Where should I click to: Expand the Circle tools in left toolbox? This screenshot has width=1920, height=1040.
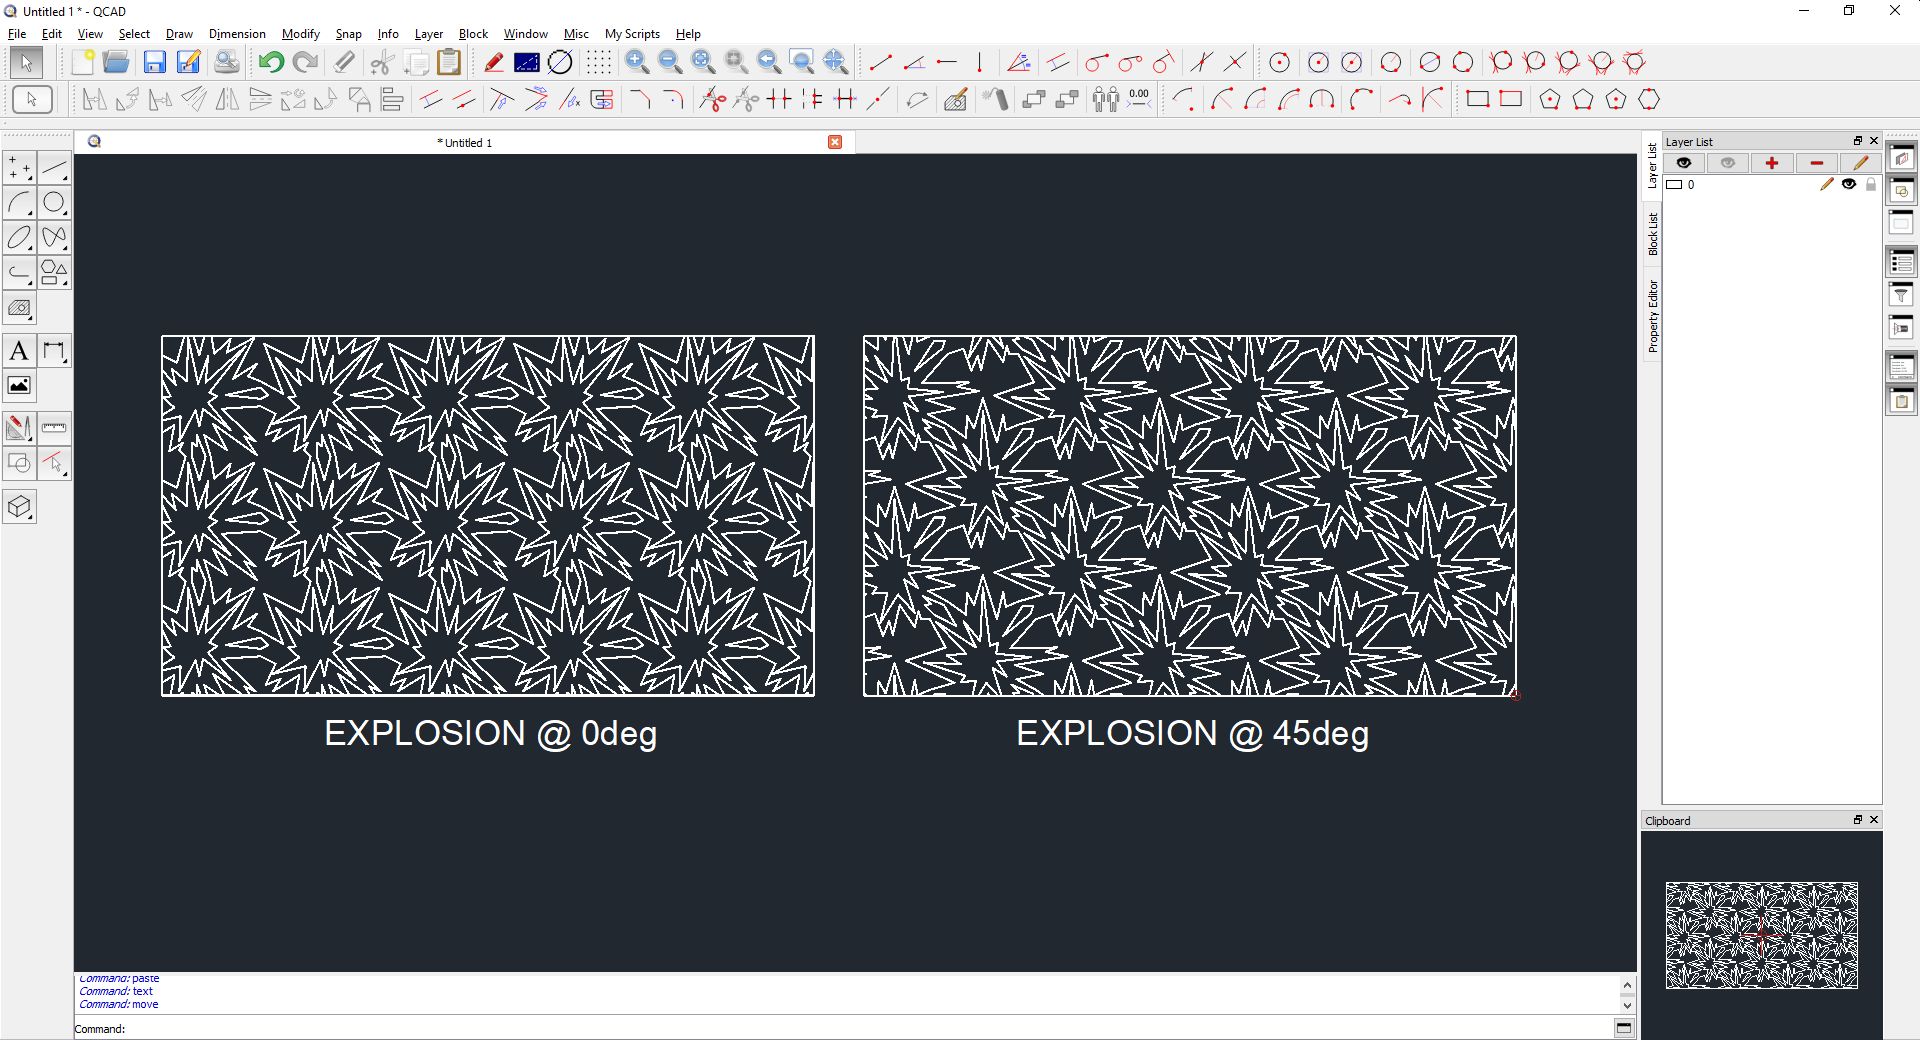(54, 203)
